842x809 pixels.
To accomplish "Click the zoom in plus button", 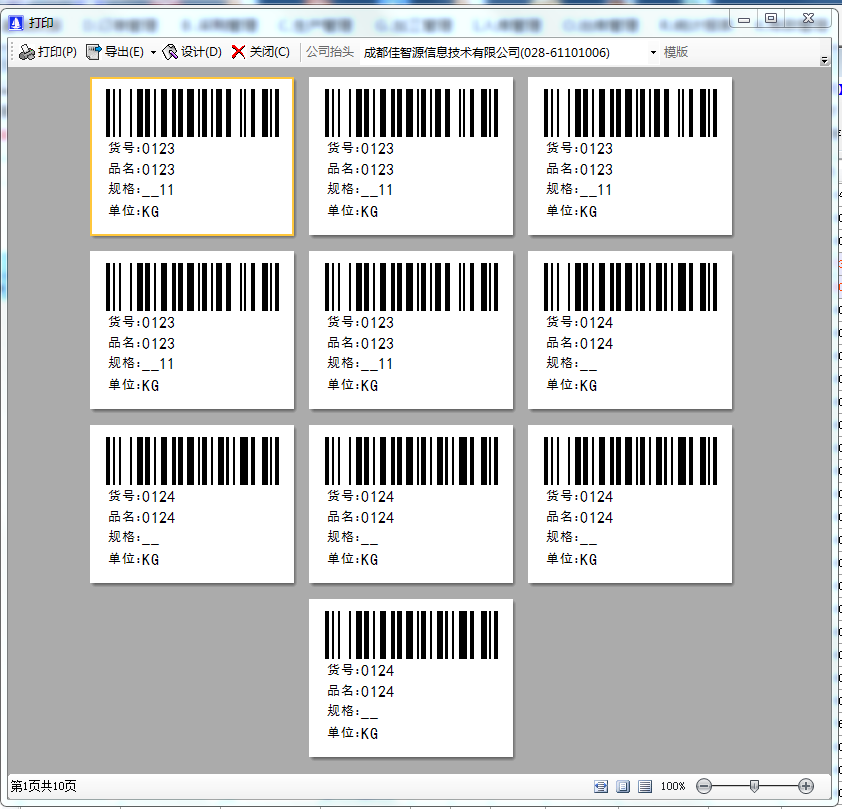I will 806,786.
